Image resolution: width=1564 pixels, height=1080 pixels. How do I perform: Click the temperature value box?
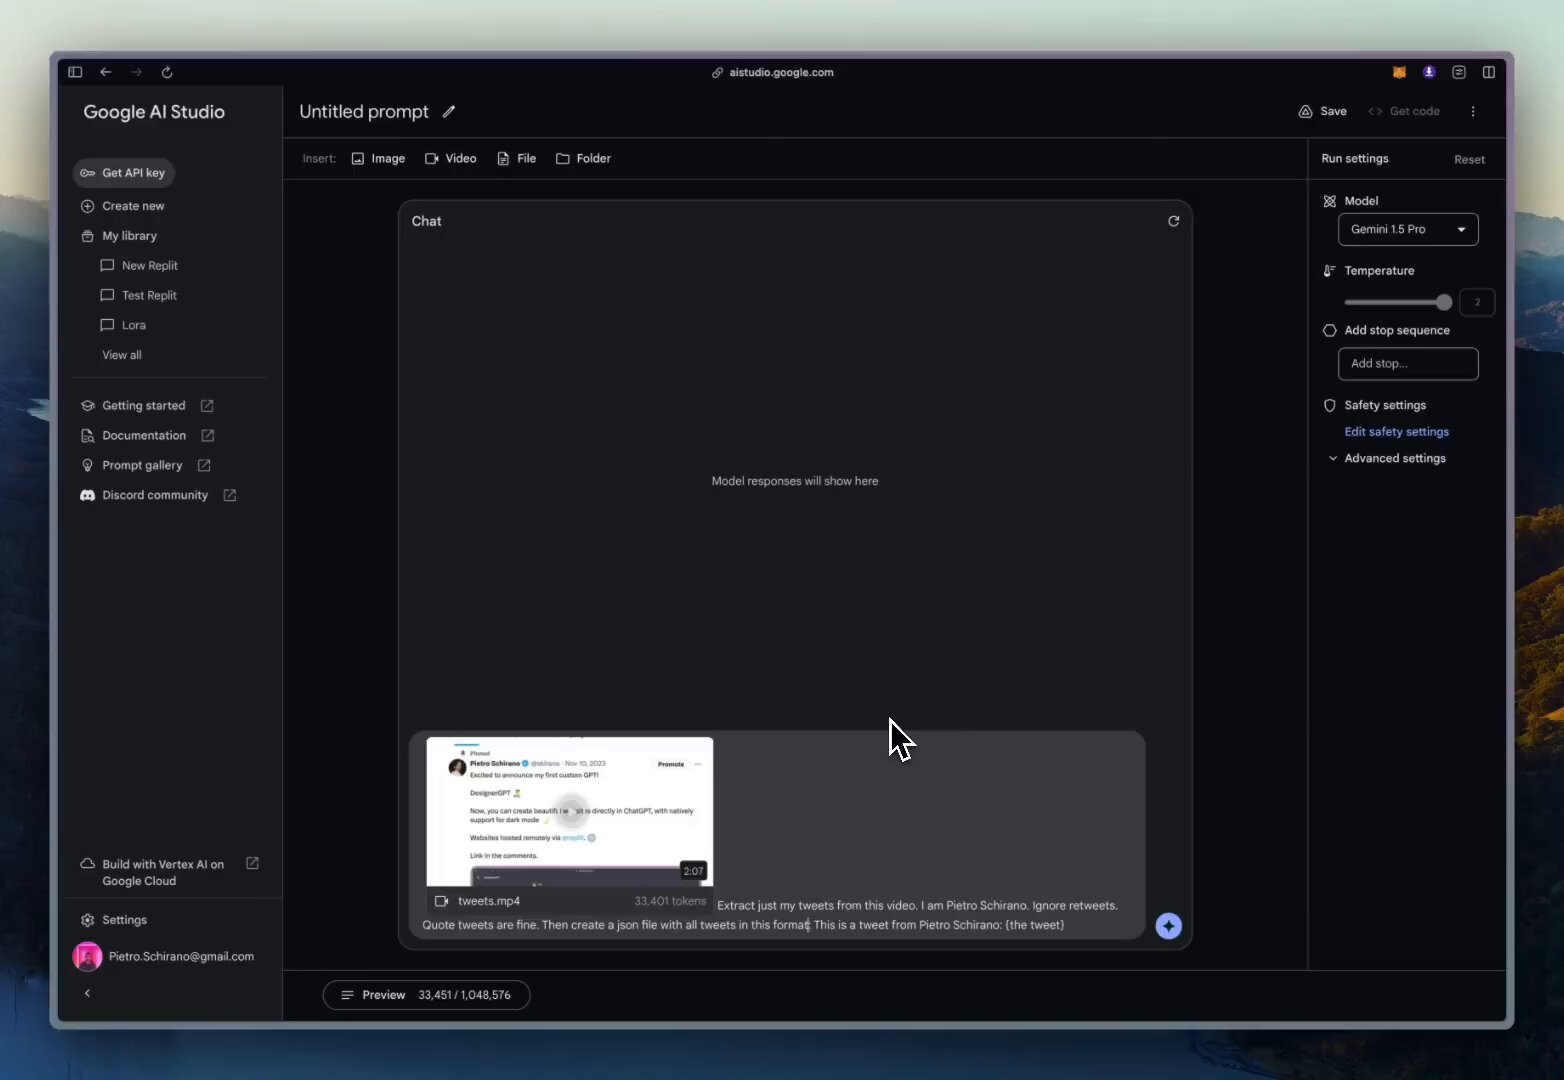(1477, 302)
